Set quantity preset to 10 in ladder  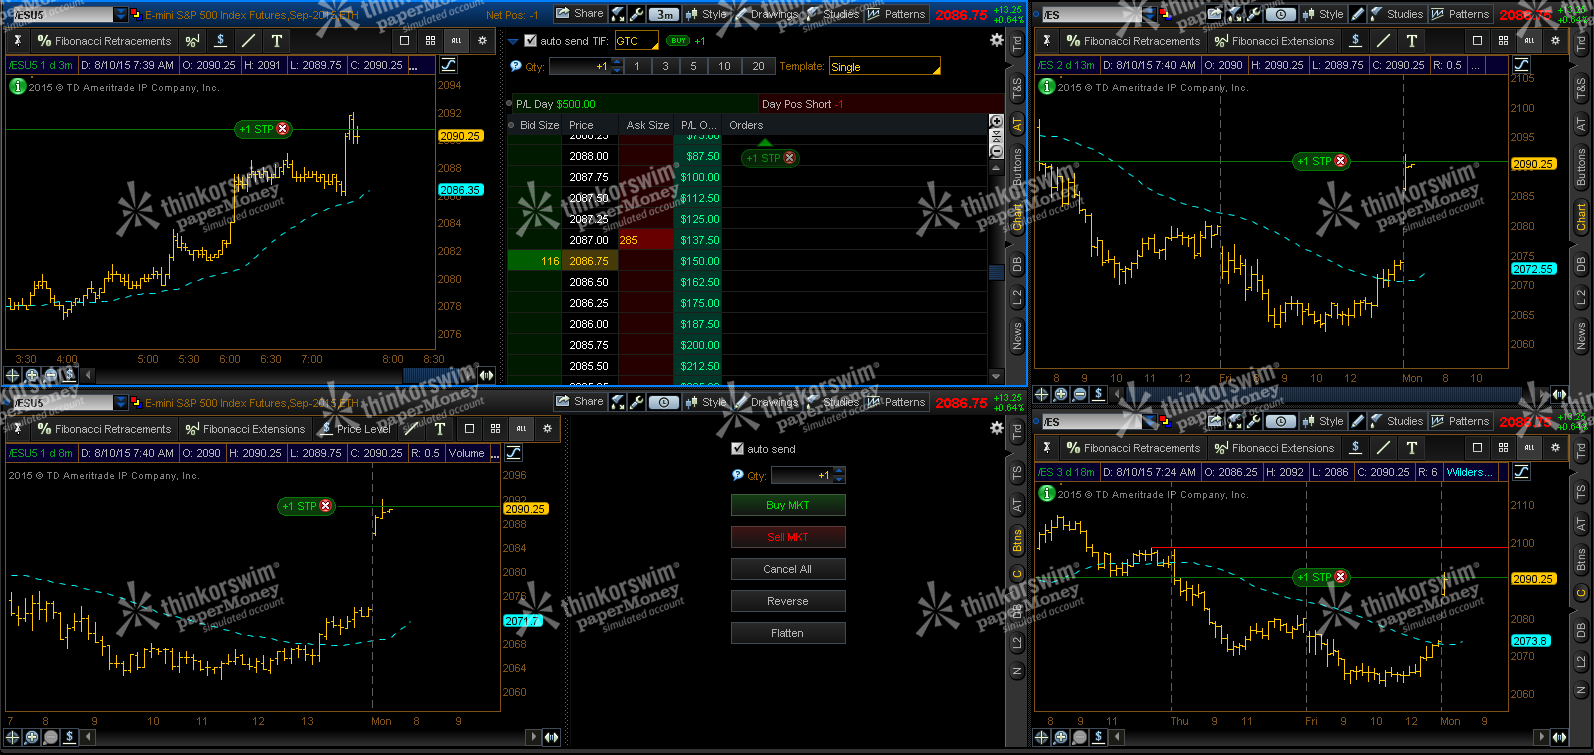pyautogui.click(x=724, y=66)
